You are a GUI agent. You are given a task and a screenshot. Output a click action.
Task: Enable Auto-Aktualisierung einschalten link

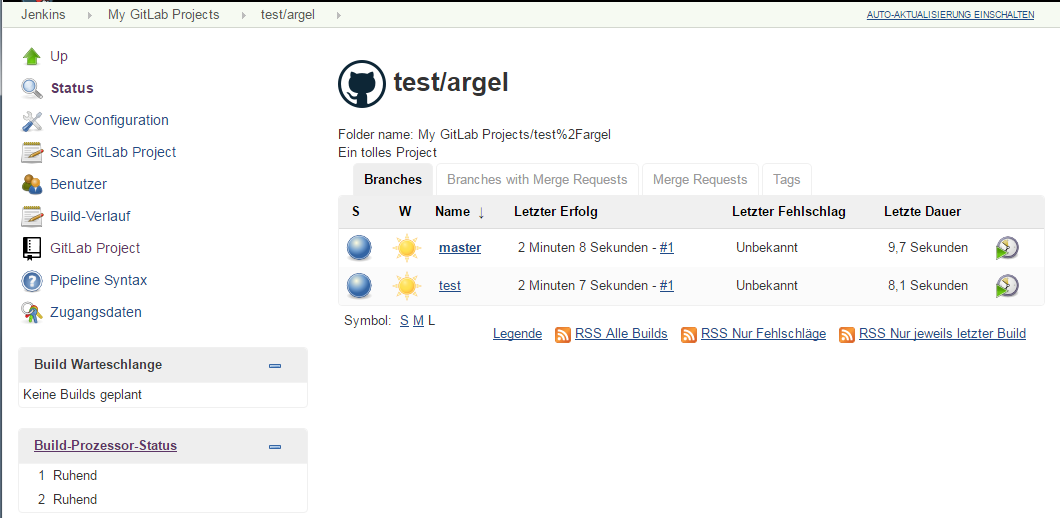pyautogui.click(x=950, y=14)
